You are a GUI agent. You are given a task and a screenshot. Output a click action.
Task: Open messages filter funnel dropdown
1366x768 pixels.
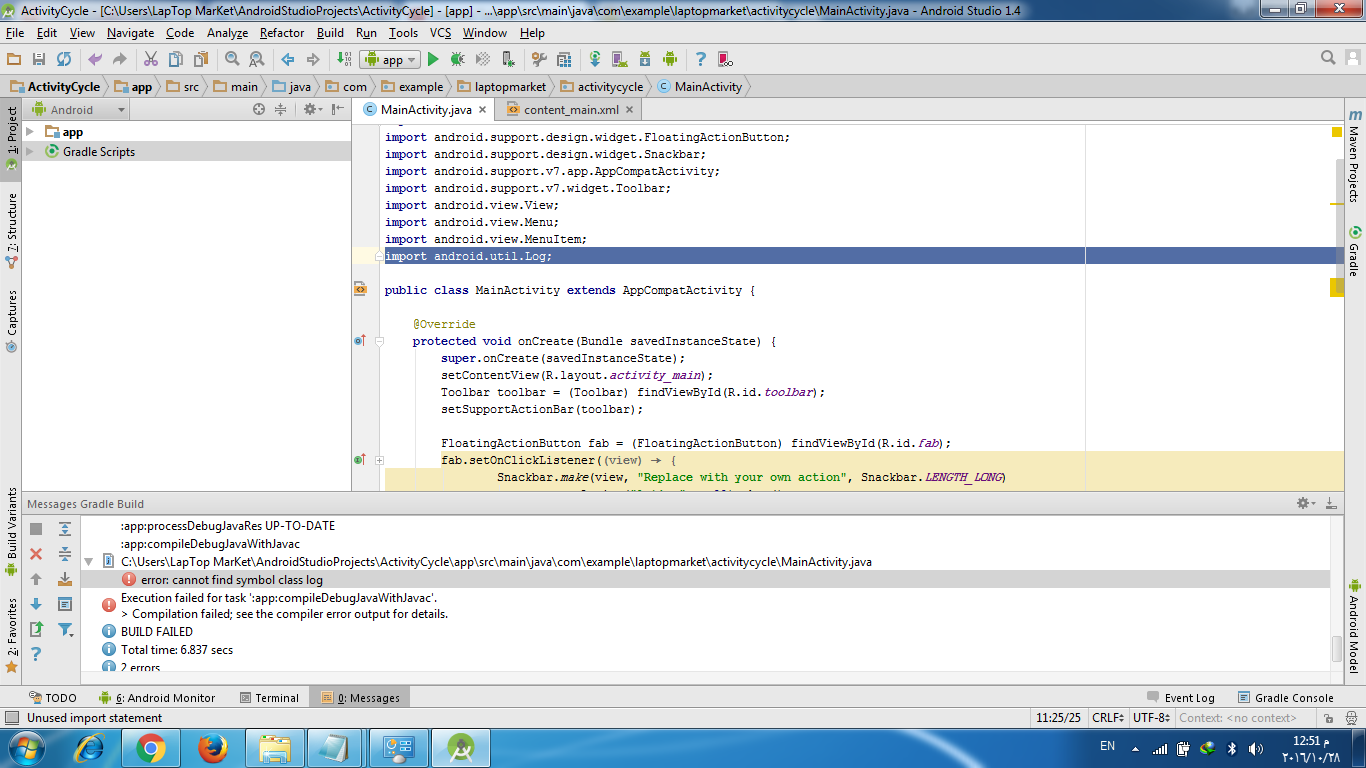[x=65, y=629]
